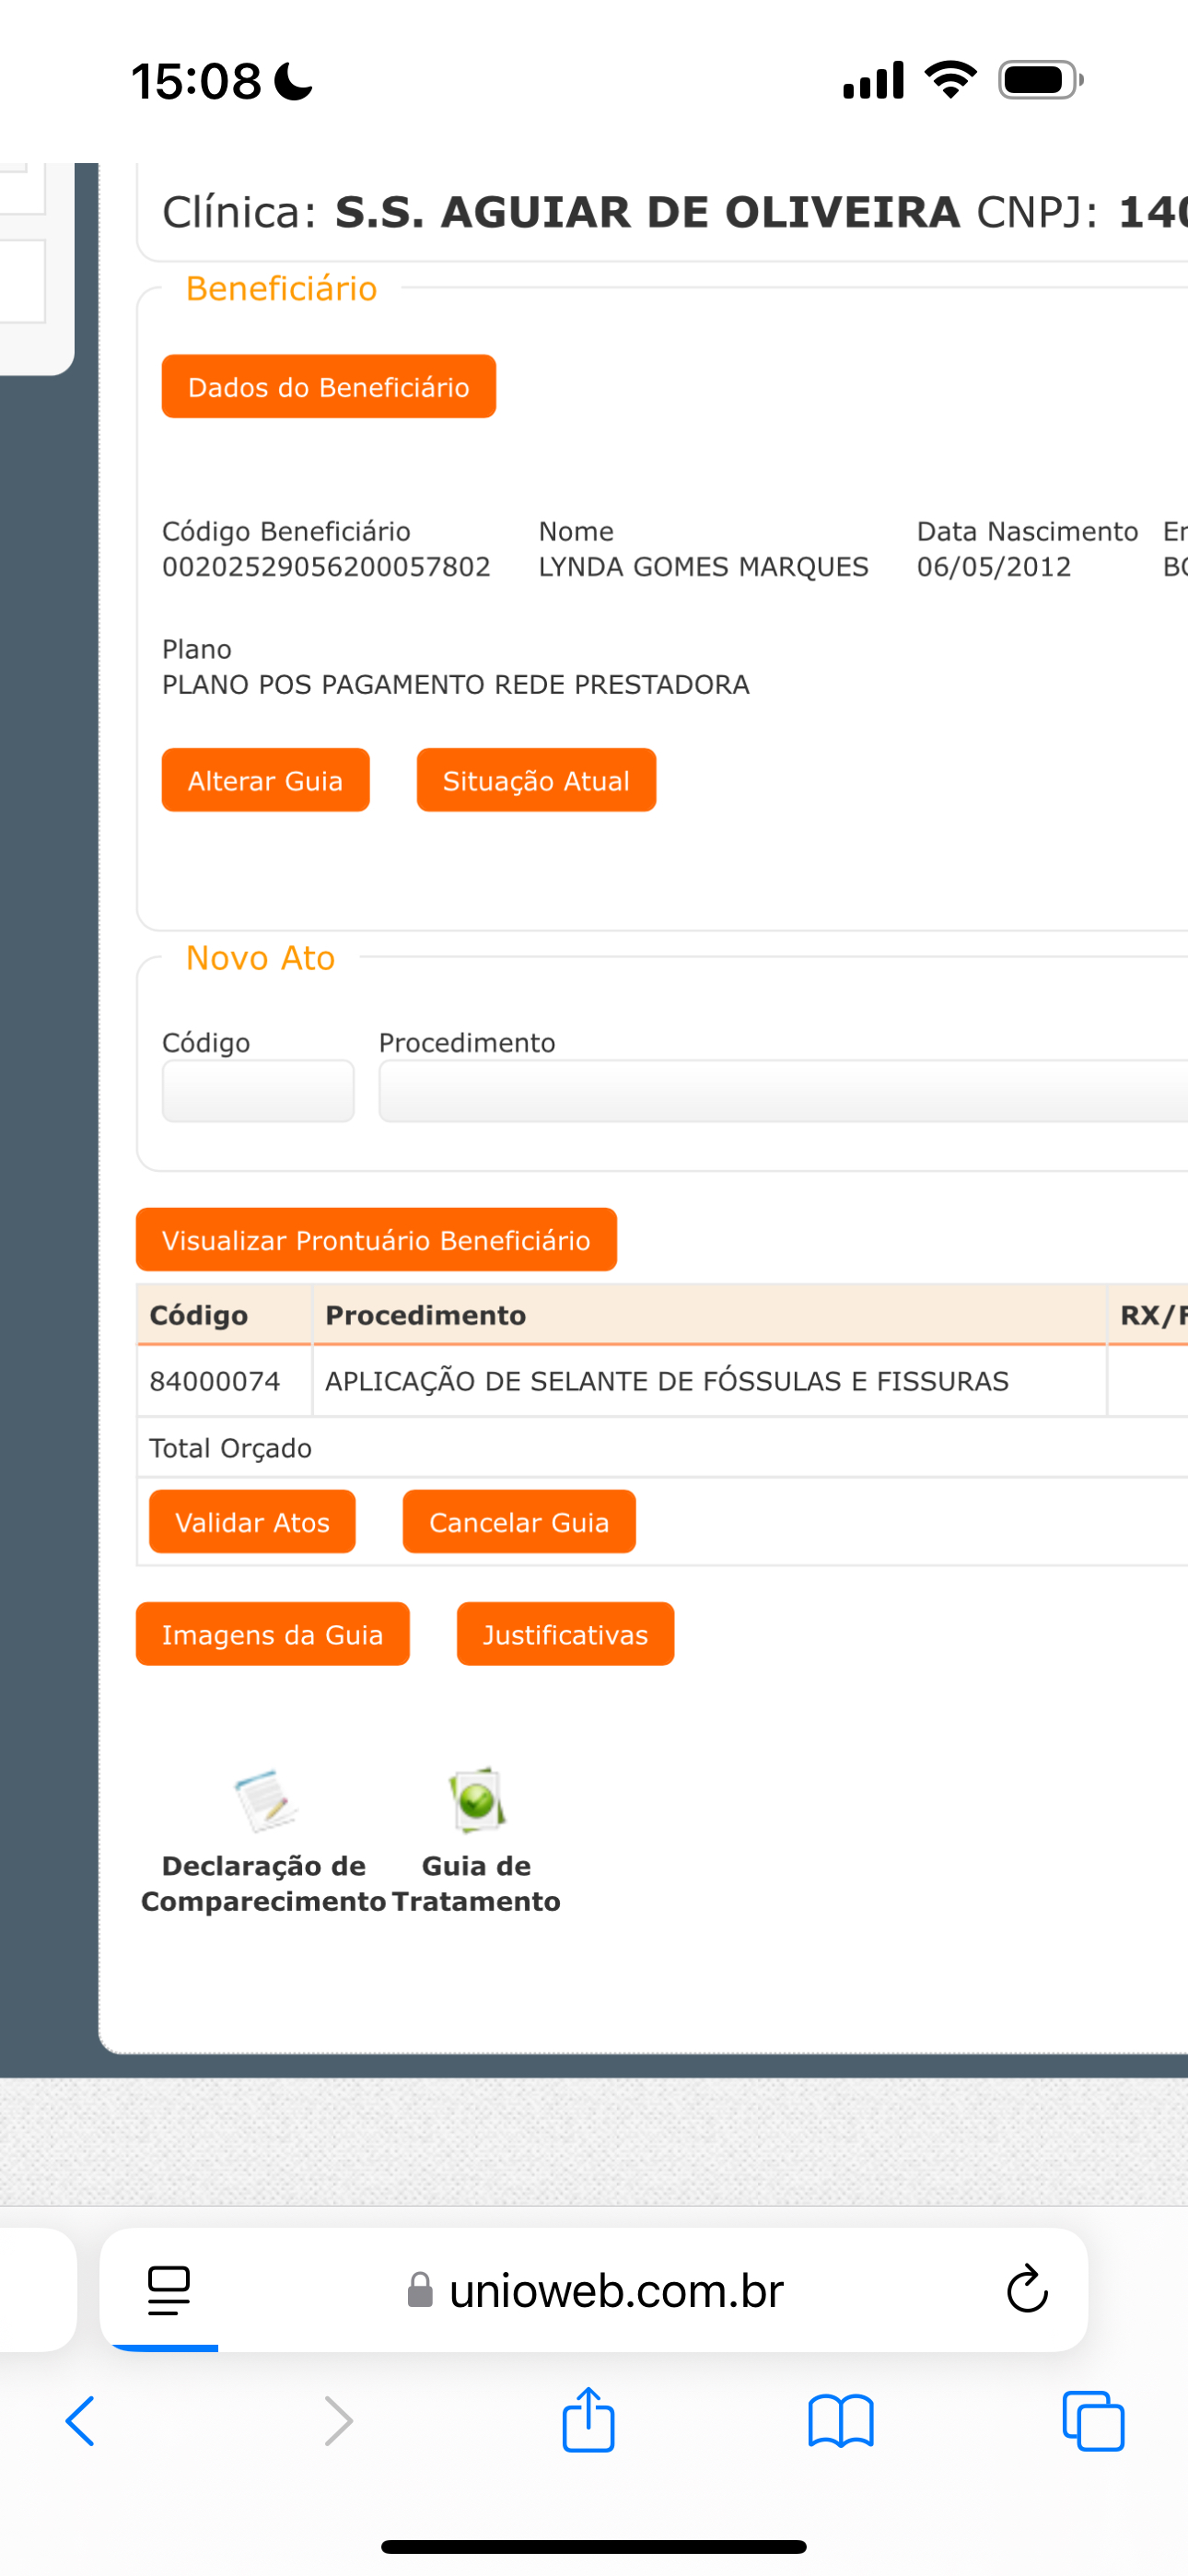The image size is (1188, 2576).
Task: Tap the home indicator bar
Action: (594, 2546)
